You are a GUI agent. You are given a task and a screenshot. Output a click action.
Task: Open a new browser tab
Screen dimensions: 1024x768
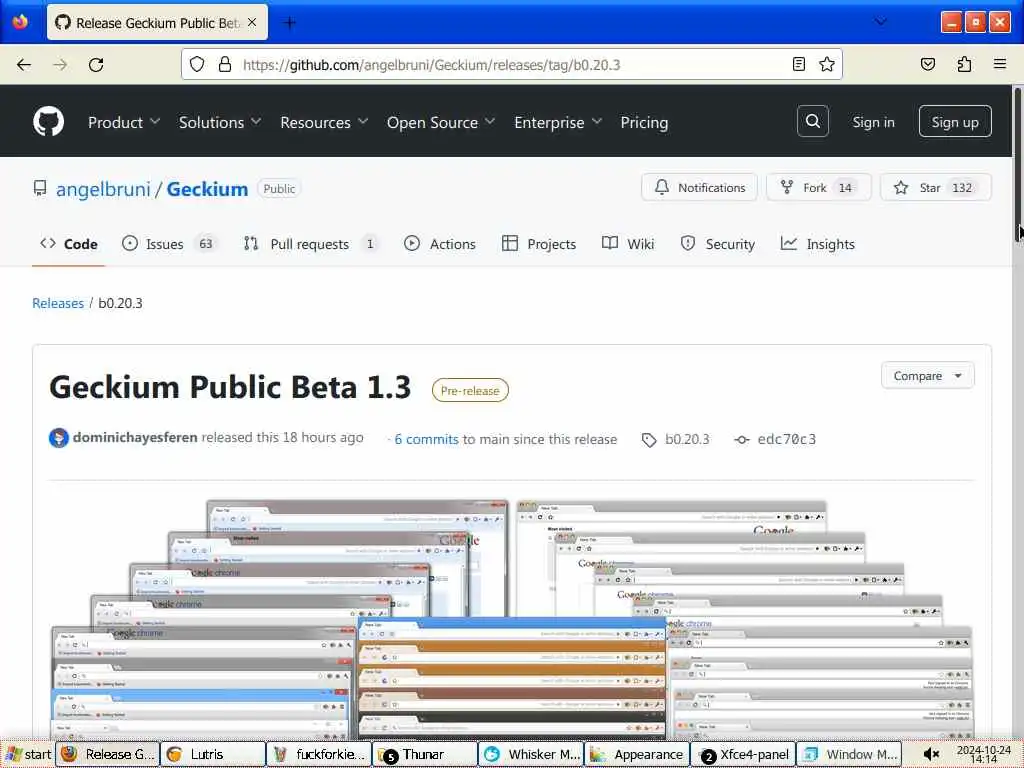point(289,23)
